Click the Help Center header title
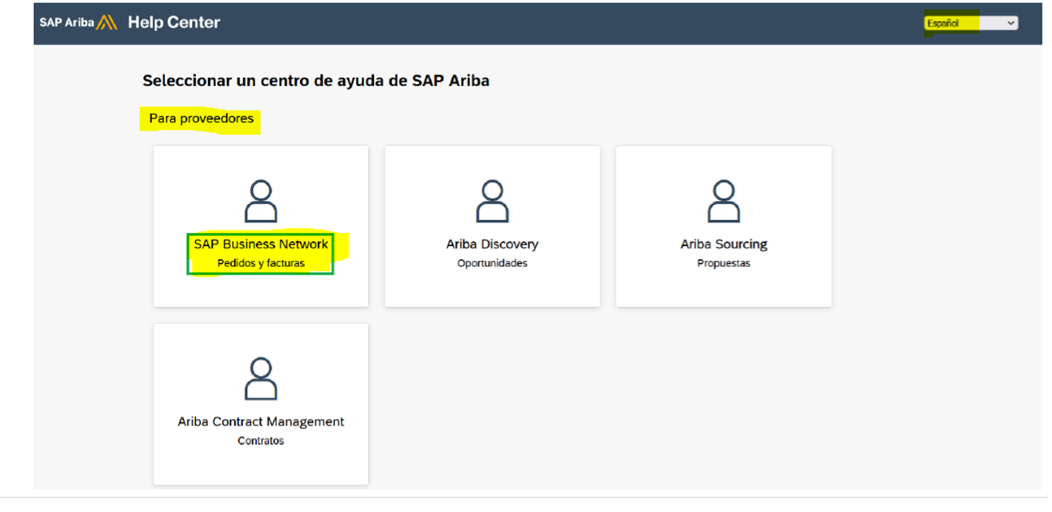 click(x=174, y=23)
